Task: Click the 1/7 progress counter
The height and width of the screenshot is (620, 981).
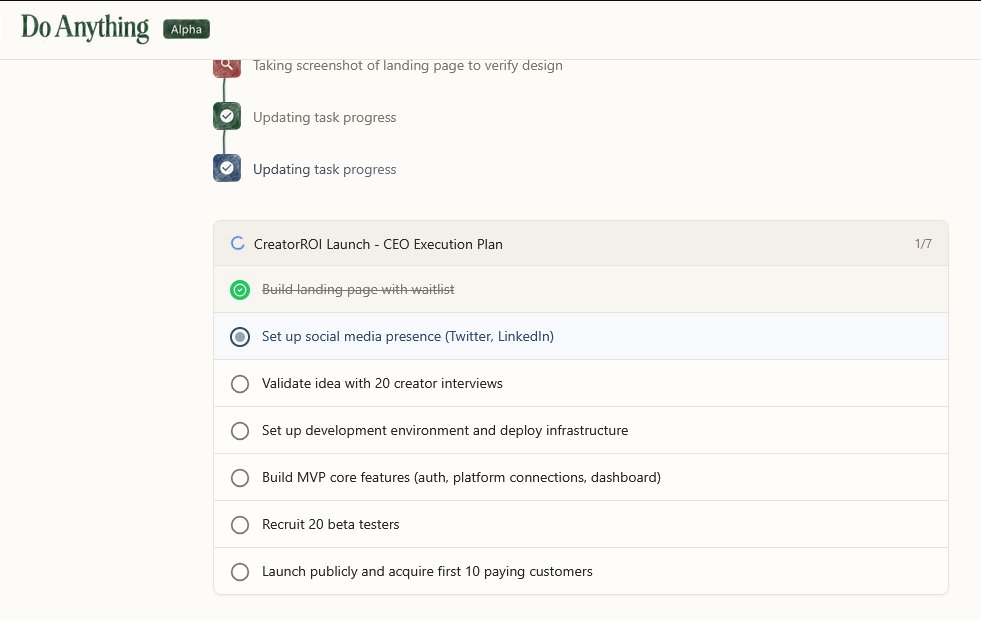Action: (923, 243)
